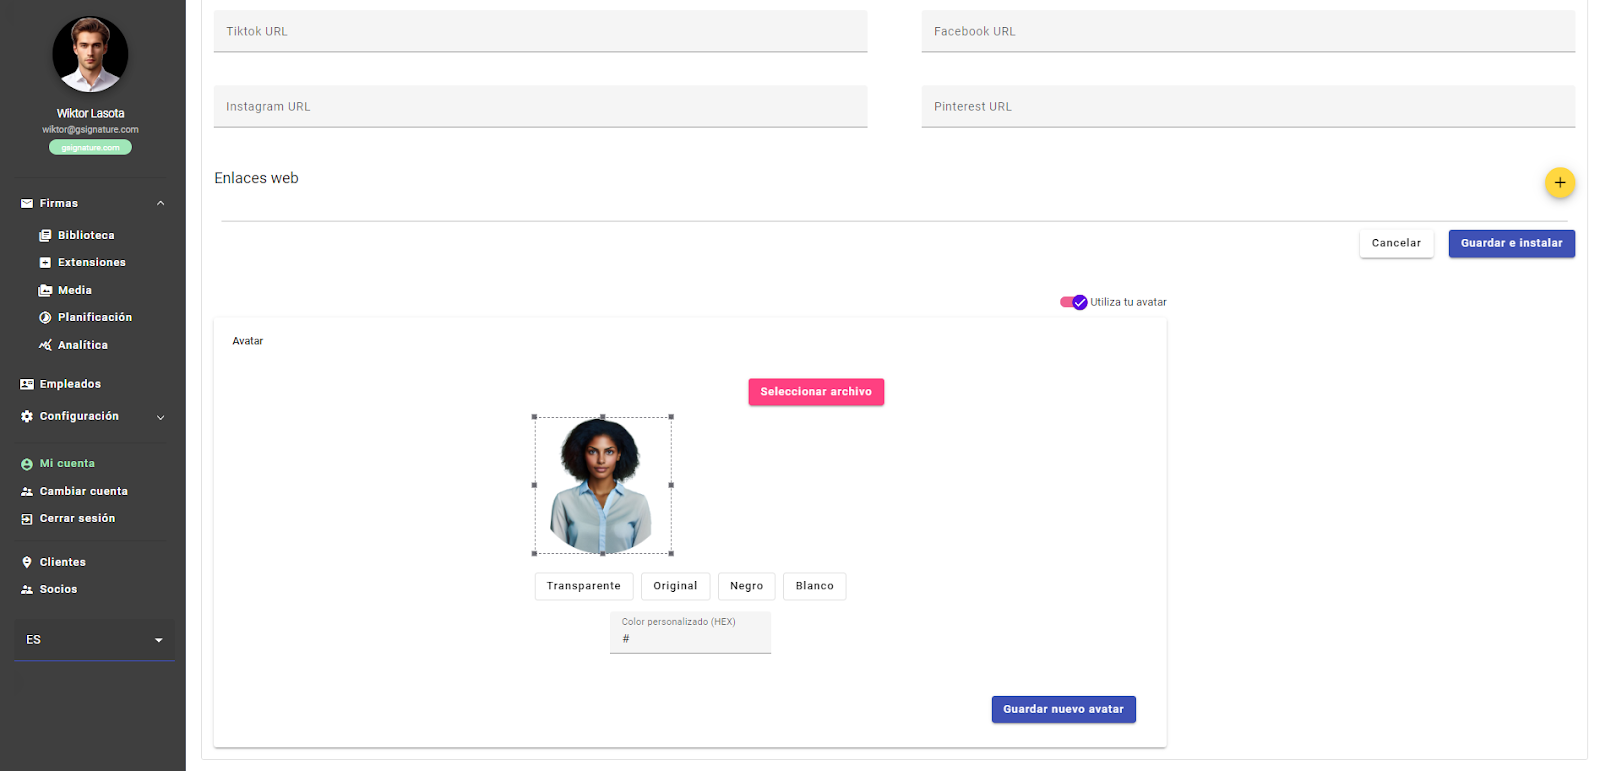Click Cerrar sesión to log out
The image size is (1600, 771).
77,518
